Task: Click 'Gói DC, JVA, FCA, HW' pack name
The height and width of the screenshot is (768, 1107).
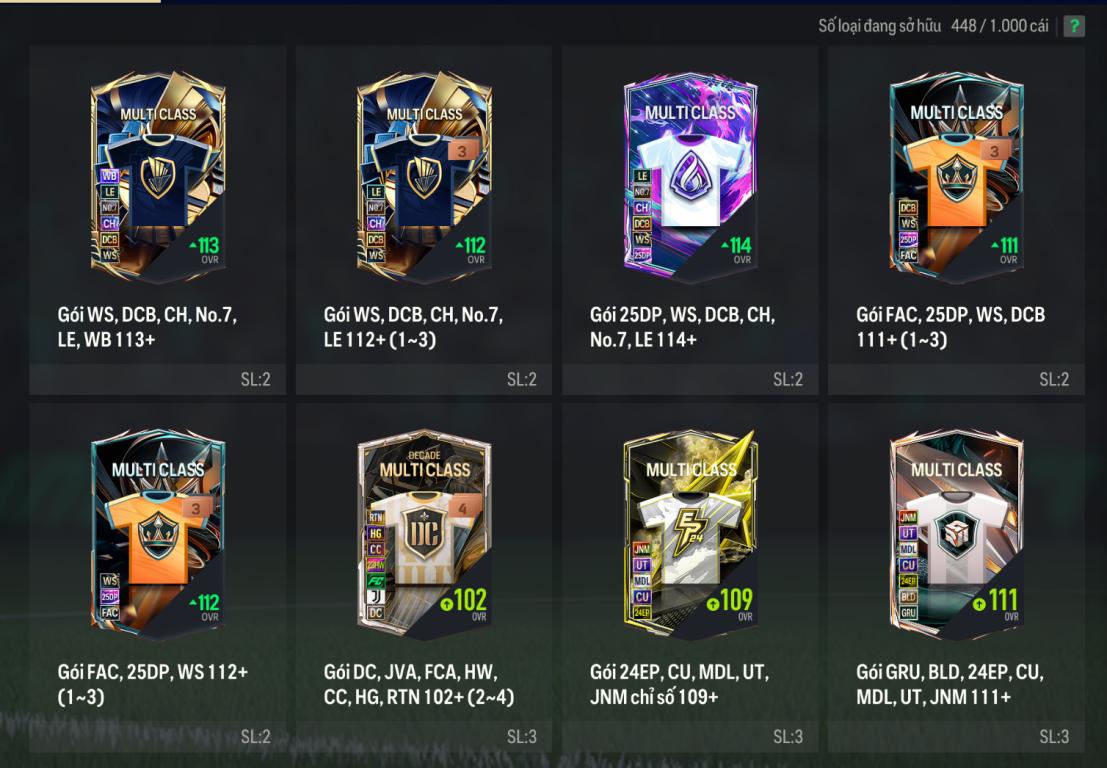Action: click(411, 671)
